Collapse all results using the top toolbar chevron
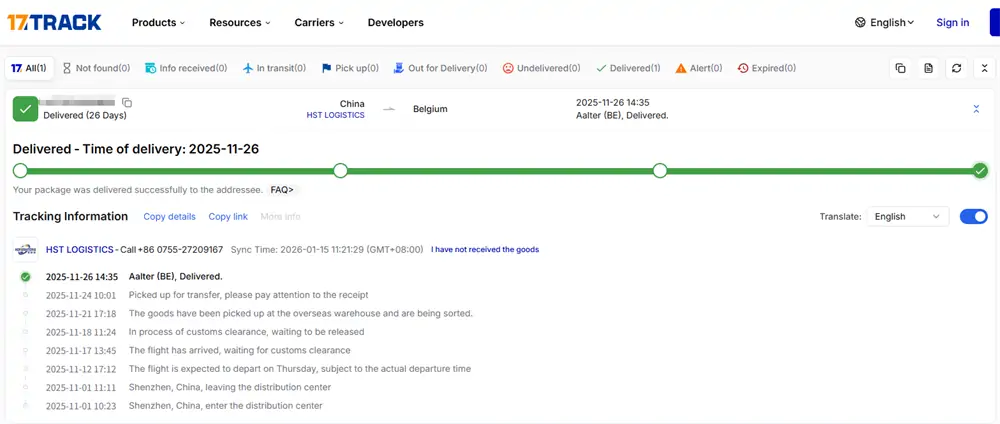 tap(984, 68)
